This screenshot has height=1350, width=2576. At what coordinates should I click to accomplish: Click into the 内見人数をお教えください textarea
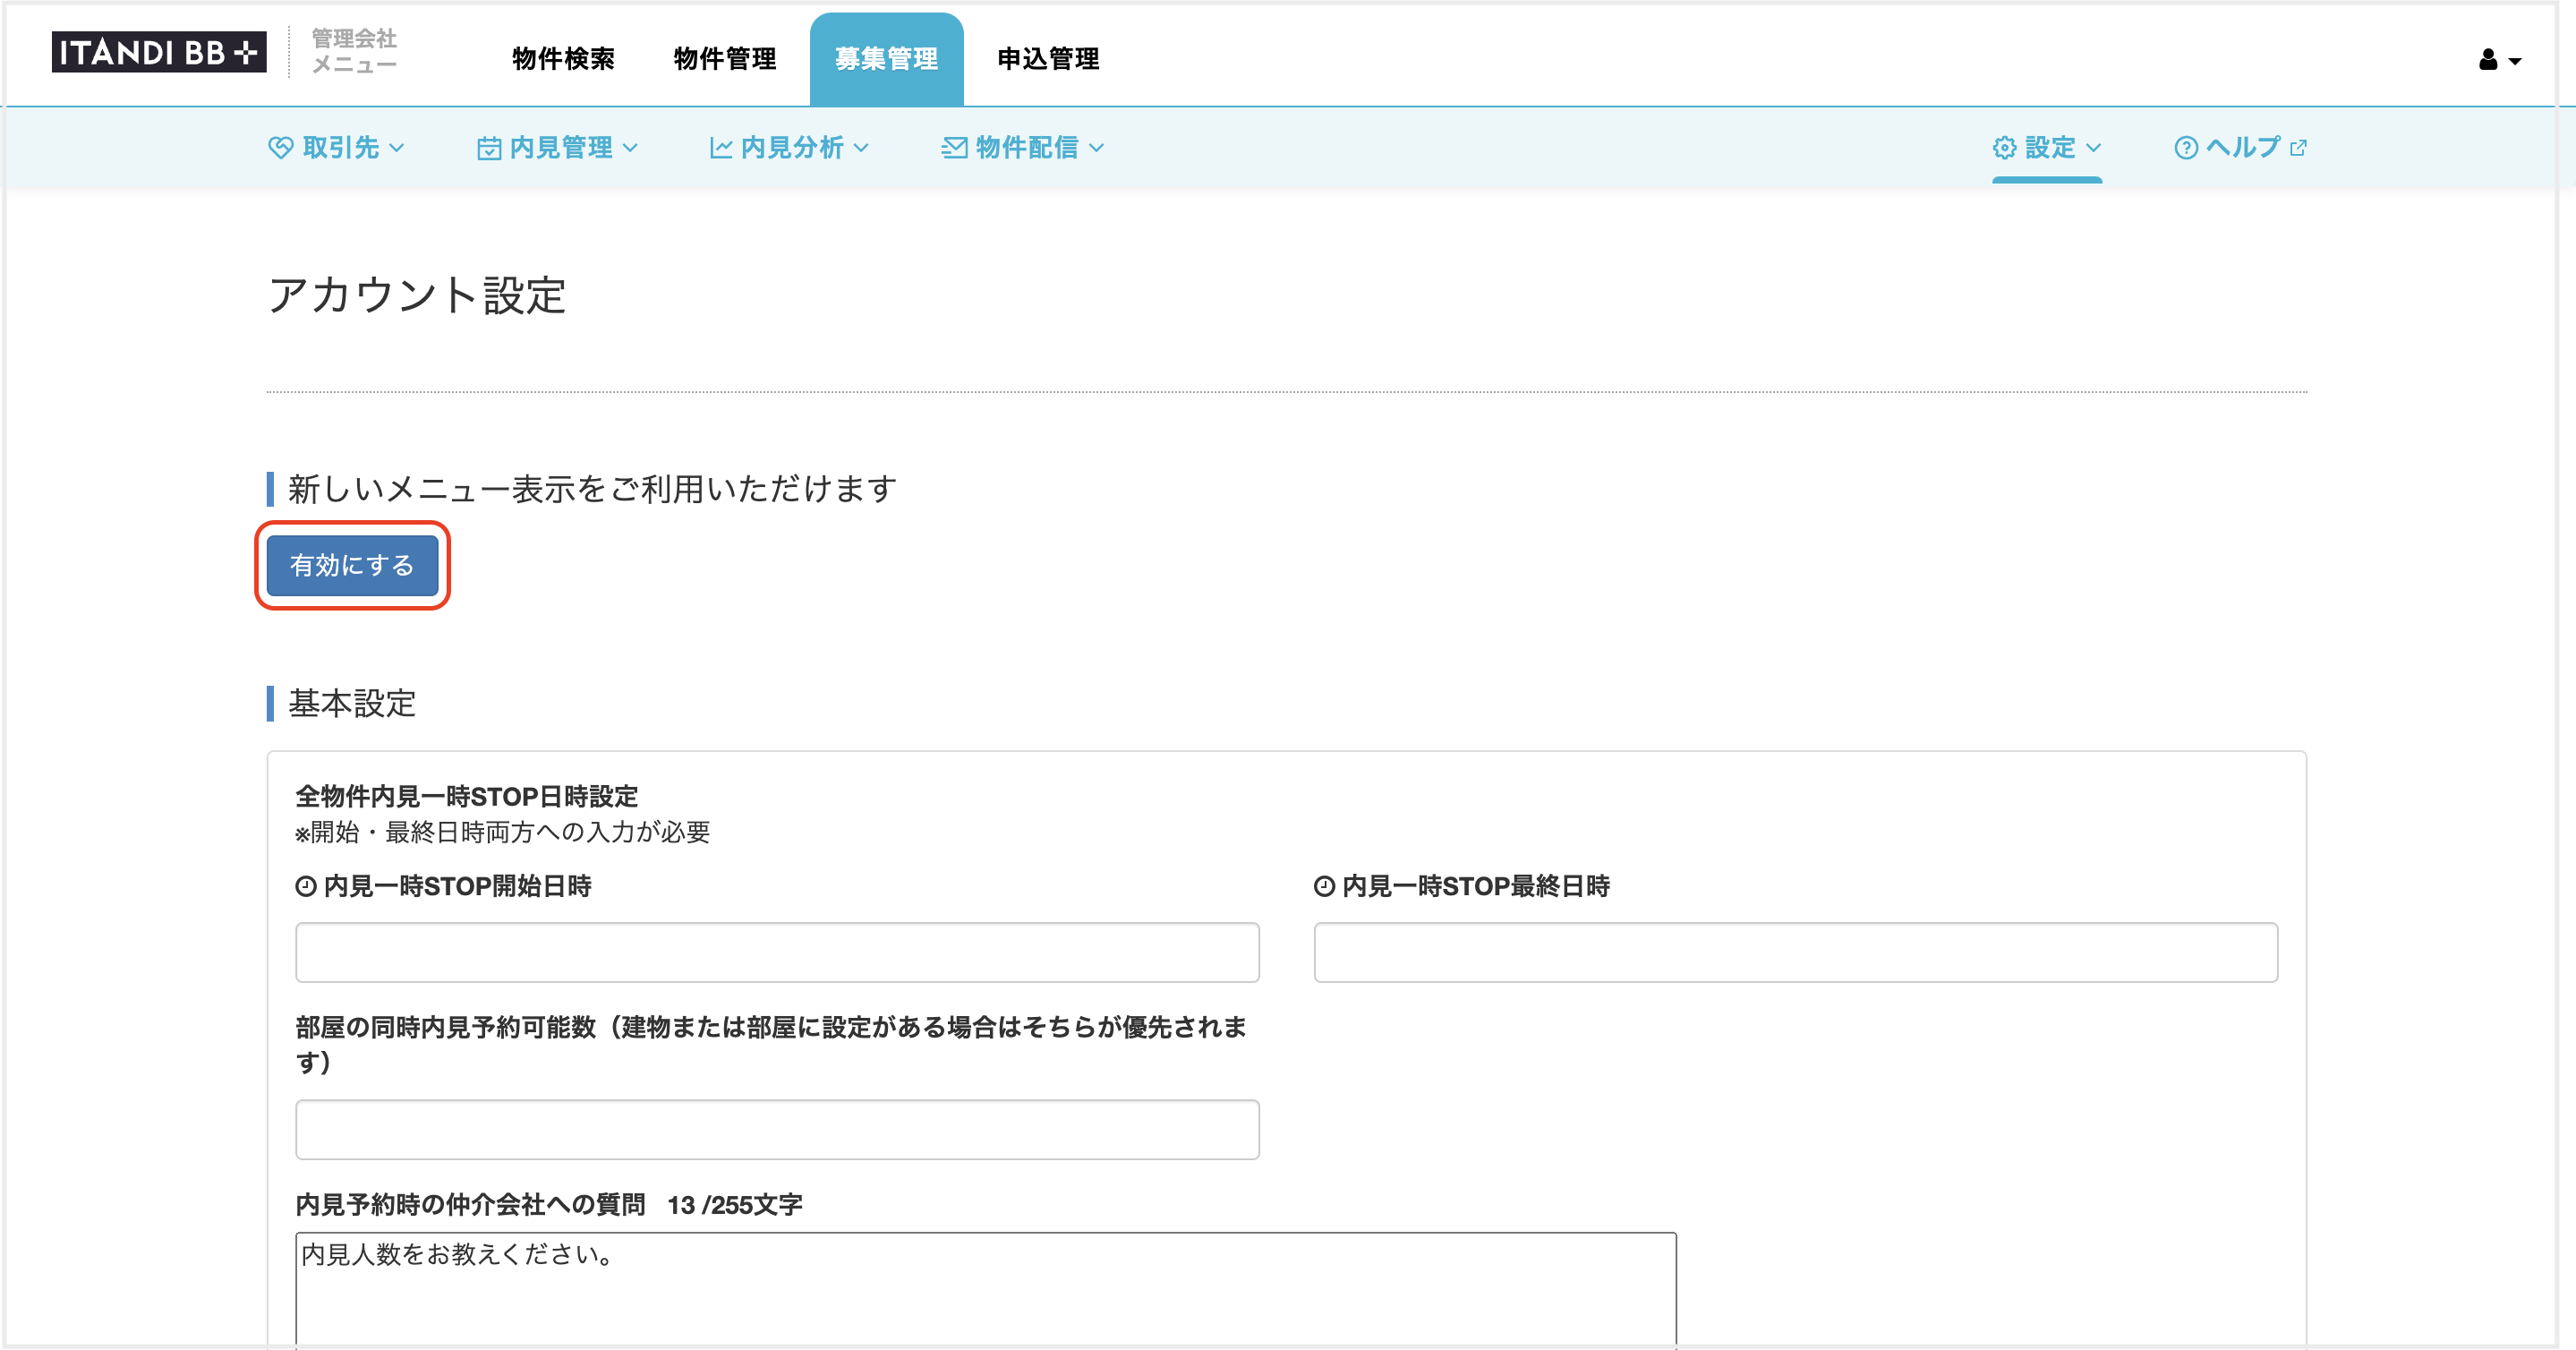986,1290
